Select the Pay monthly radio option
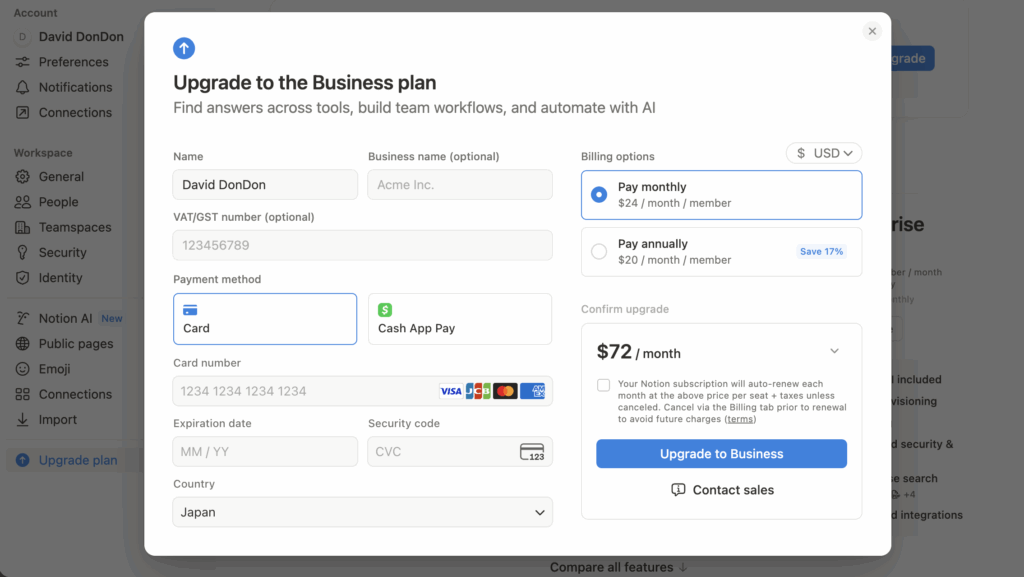1024x577 pixels. coord(599,195)
